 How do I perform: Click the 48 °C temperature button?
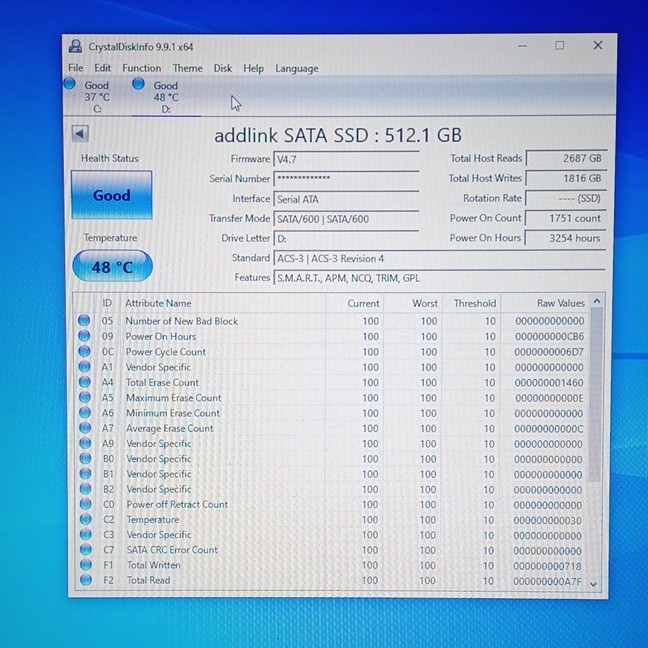[112, 267]
